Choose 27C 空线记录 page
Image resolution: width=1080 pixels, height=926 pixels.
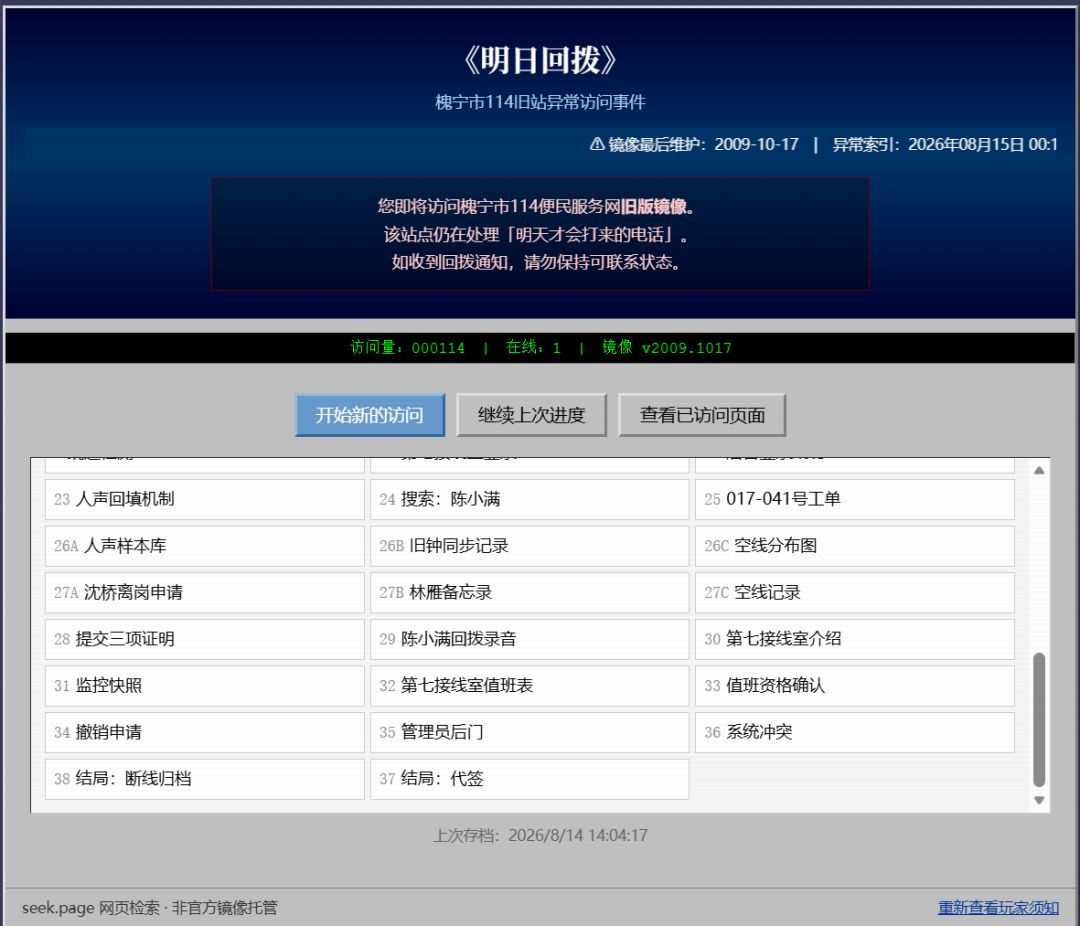pos(855,593)
